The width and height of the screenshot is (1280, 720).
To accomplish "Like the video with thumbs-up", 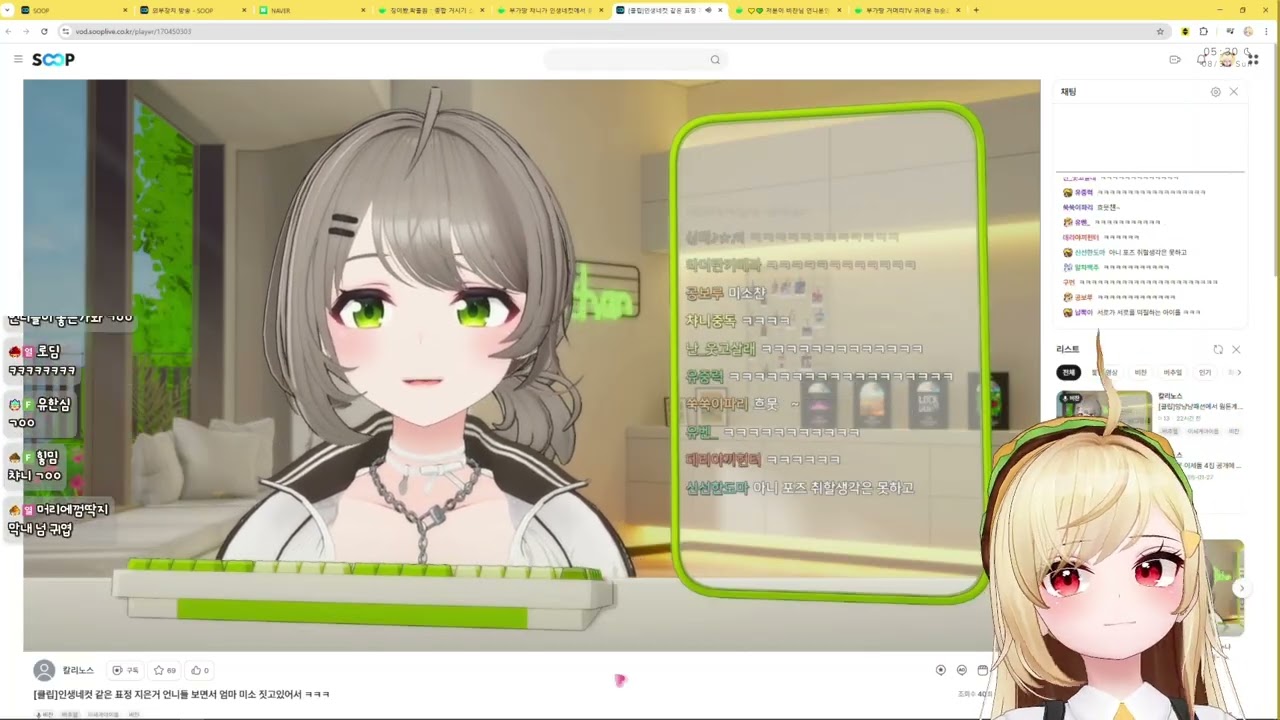I will click(200, 670).
